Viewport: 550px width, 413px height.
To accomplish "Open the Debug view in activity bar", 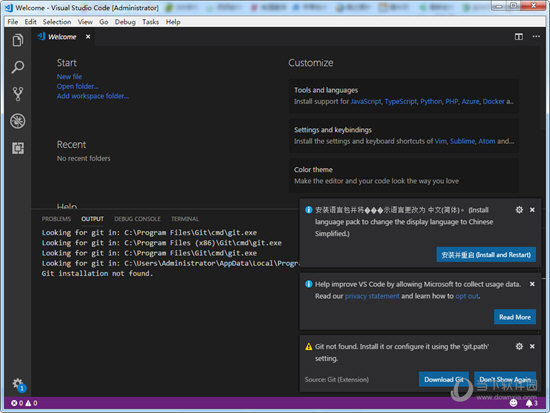I will [x=18, y=121].
